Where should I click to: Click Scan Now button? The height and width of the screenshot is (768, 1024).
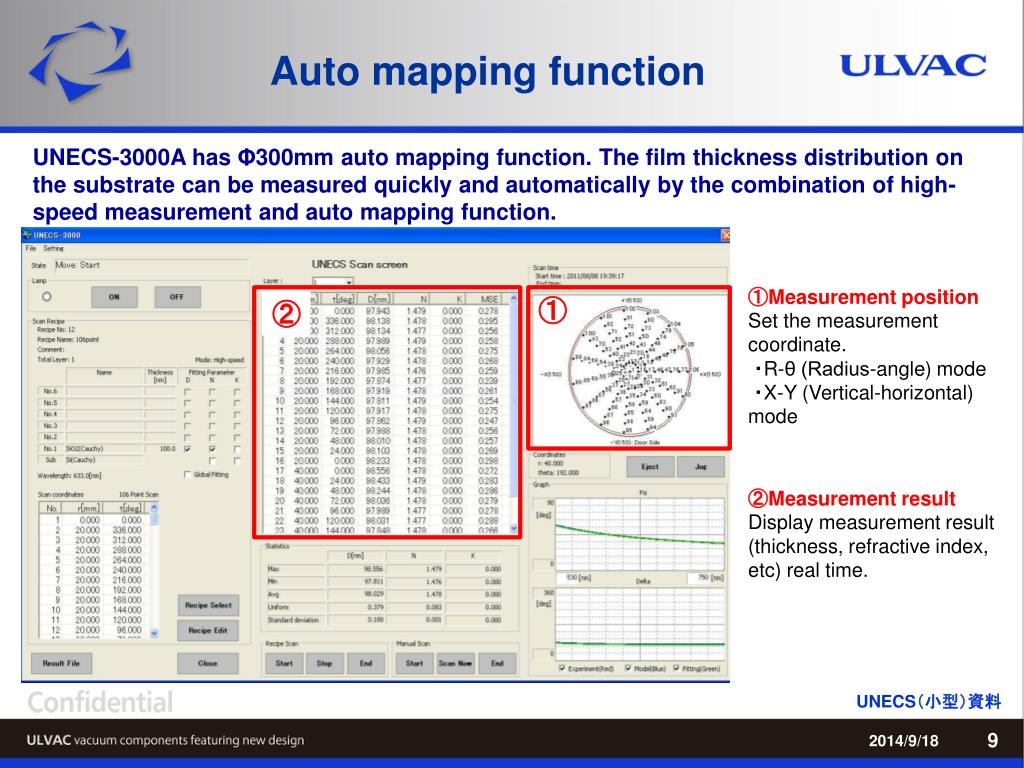[455, 664]
